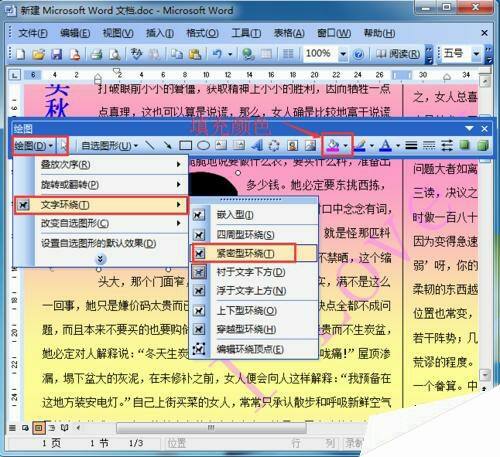Click the New blank document icon
Viewport: 500px width, 457px height.
pyautogui.click(x=21, y=54)
